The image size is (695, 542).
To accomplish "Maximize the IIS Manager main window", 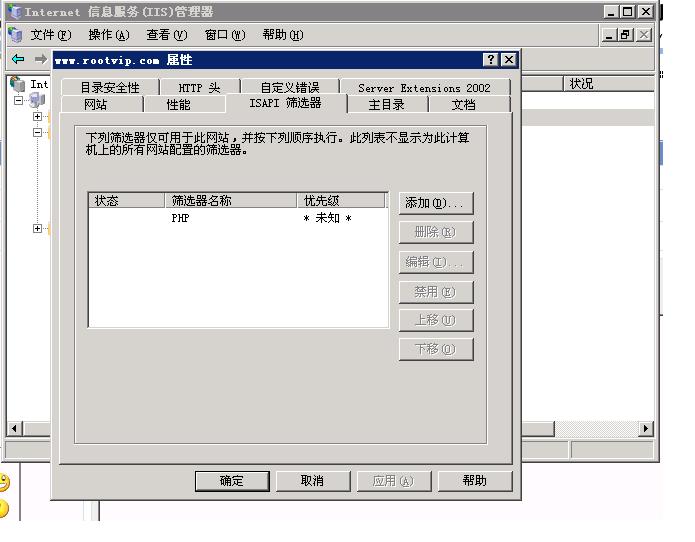I will point(628,12).
